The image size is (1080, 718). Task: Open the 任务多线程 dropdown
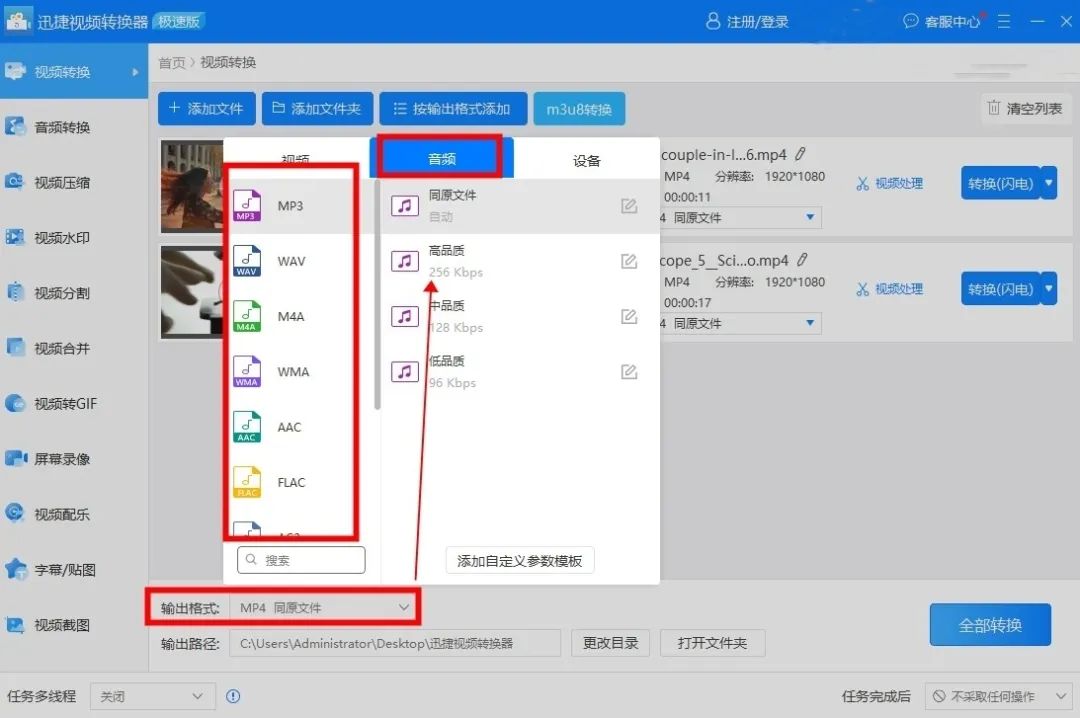[152, 696]
